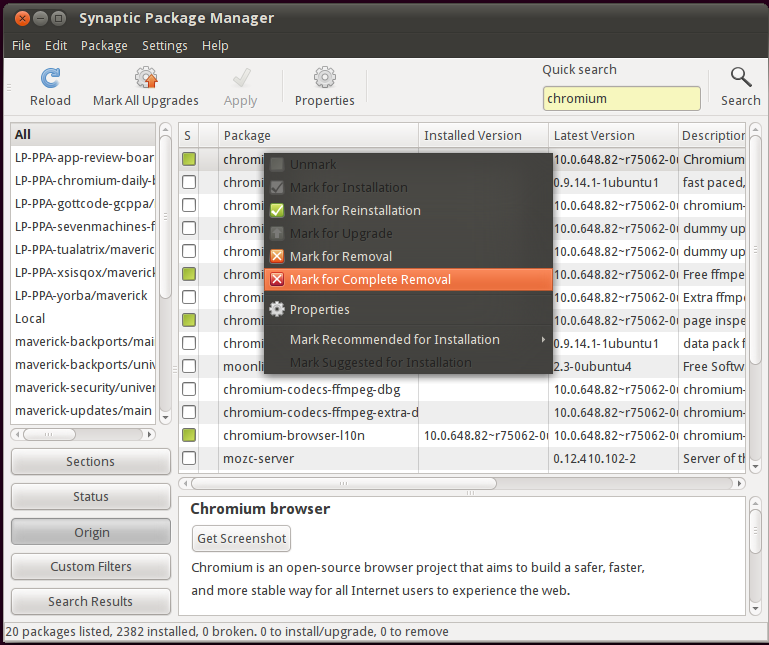Click origin list horizontal scroll-right arrow

coord(149,435)
